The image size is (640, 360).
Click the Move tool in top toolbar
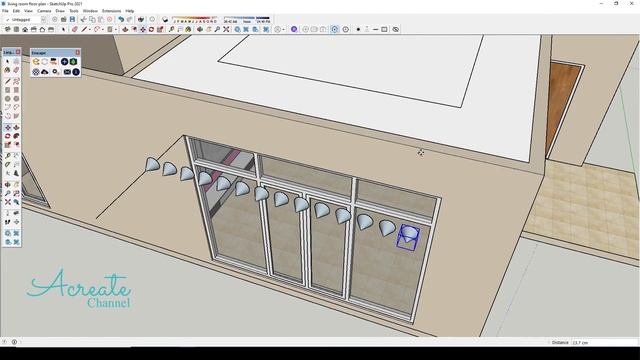pos(142,29)
